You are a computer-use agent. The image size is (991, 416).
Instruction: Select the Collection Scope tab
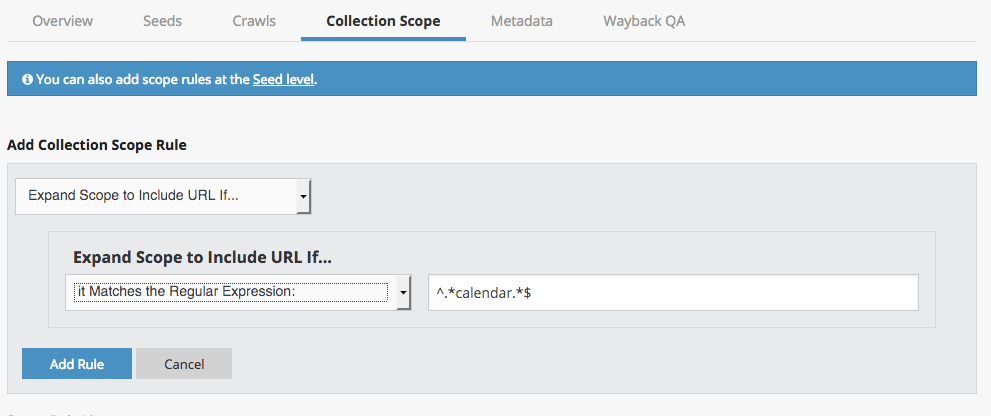[x=383, y=20]
